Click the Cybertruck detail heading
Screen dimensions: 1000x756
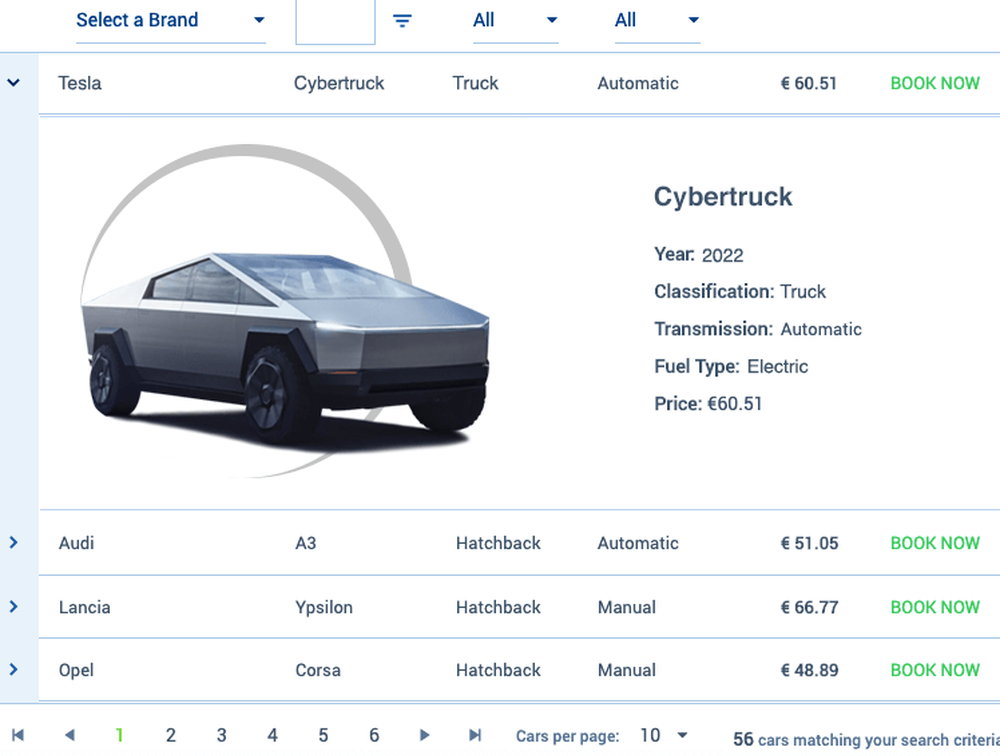tap(723, 197)
